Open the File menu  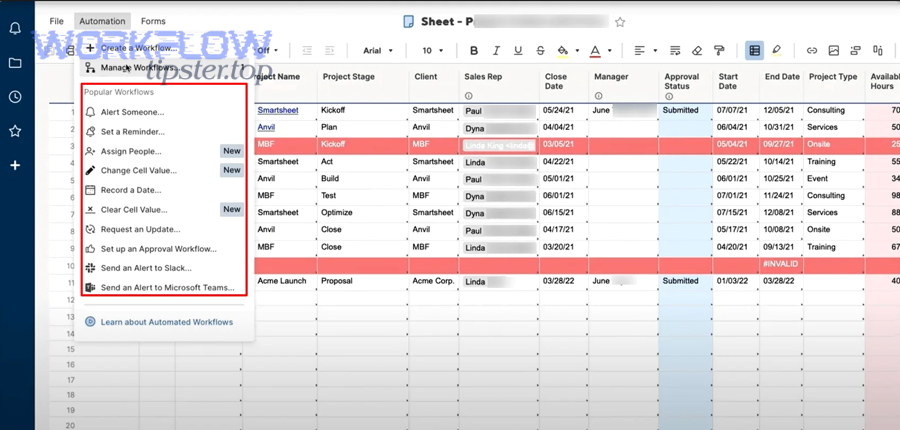56,21
